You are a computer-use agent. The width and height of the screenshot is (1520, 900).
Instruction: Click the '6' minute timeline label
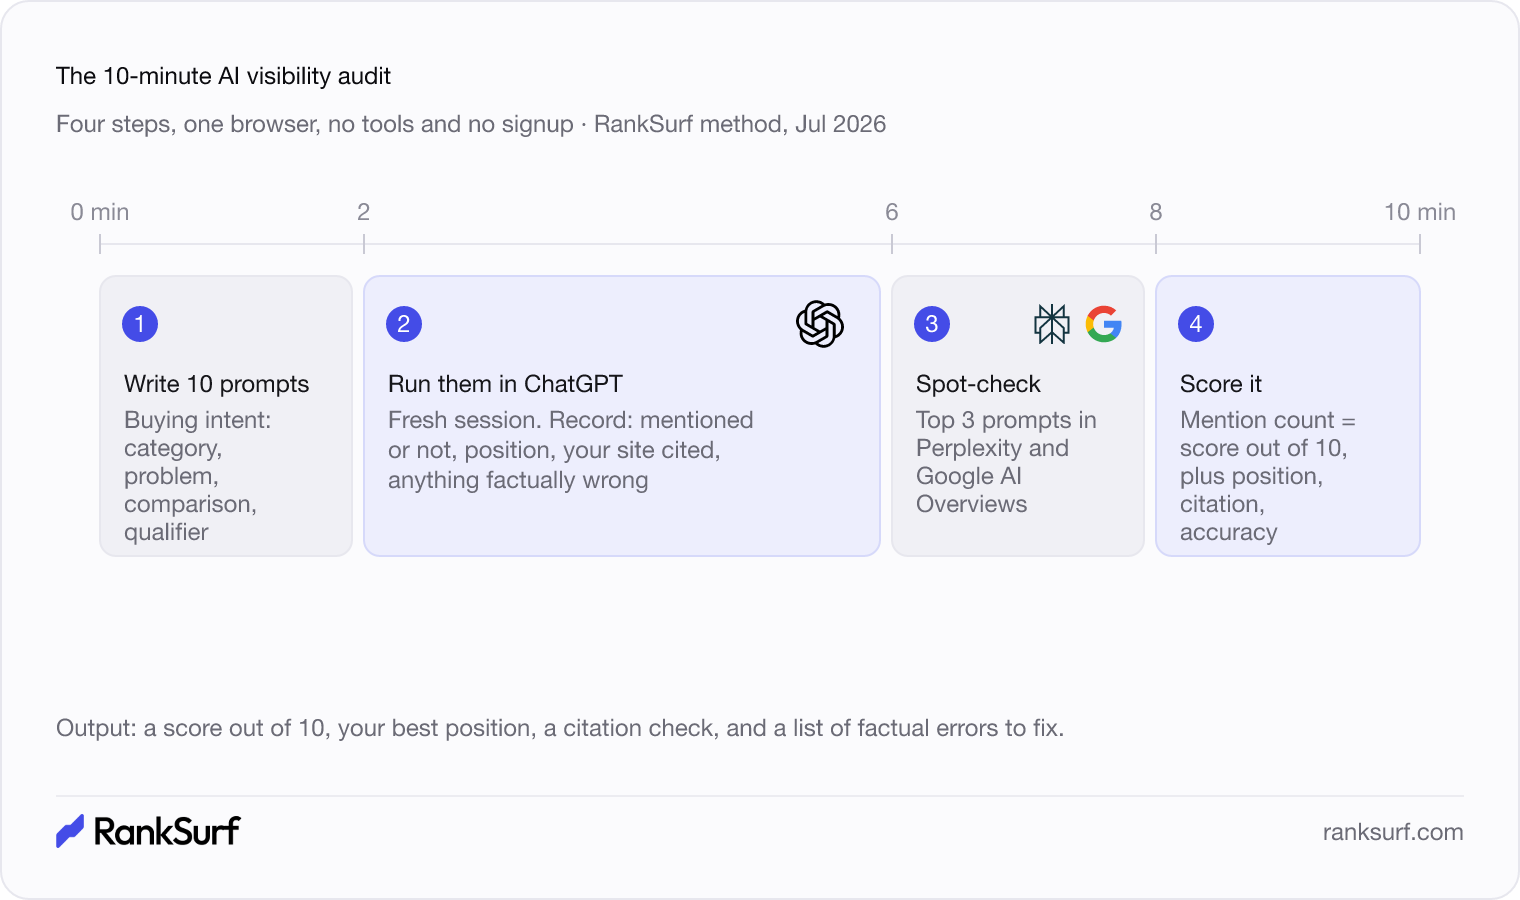click(892, 212)
